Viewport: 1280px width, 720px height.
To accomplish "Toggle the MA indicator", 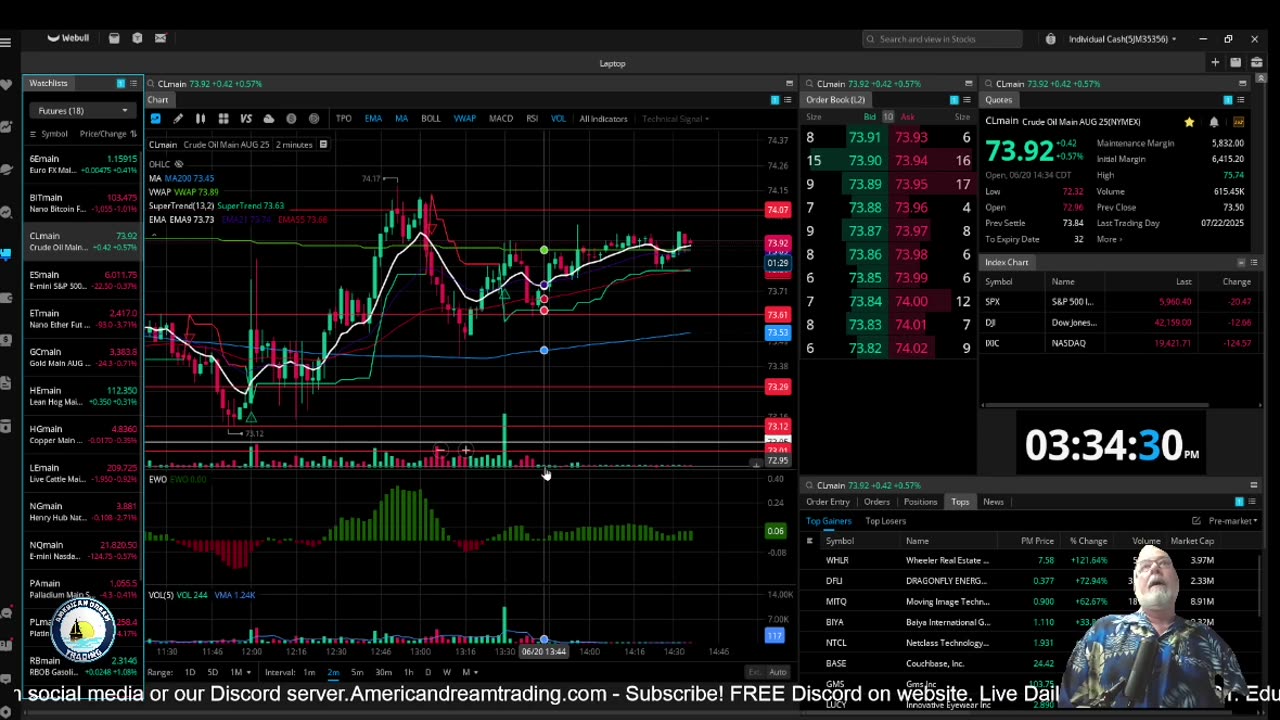I will point(401,119).
